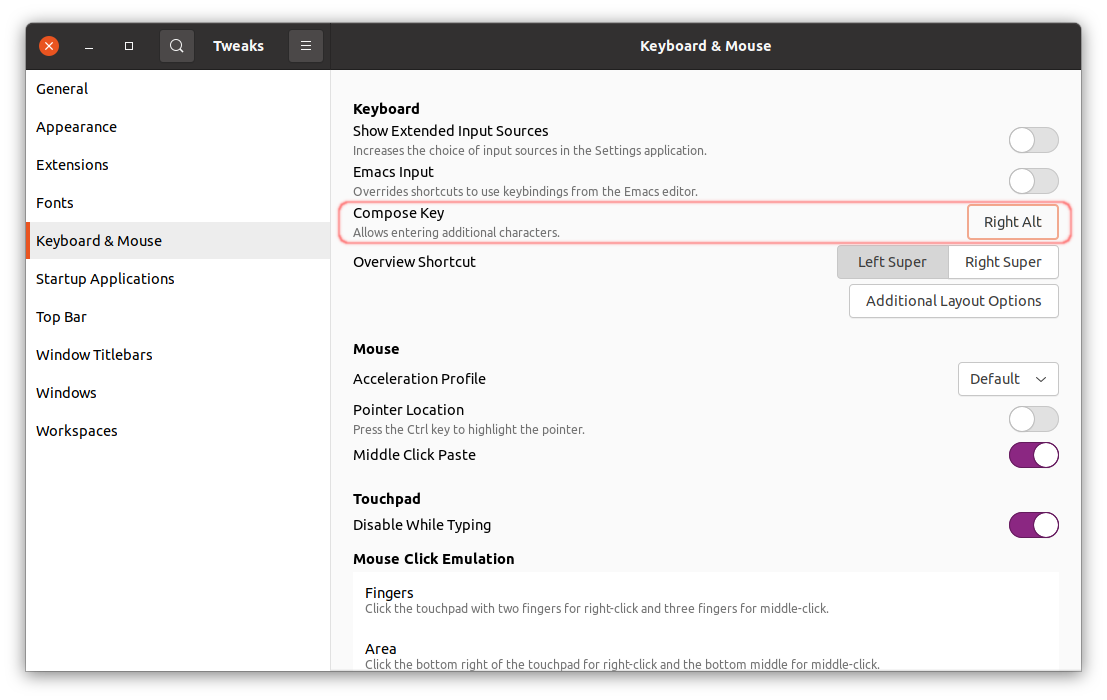Minimize the Tweaks window
Viewport: 1107px width, 700px height.
(89, 46)
